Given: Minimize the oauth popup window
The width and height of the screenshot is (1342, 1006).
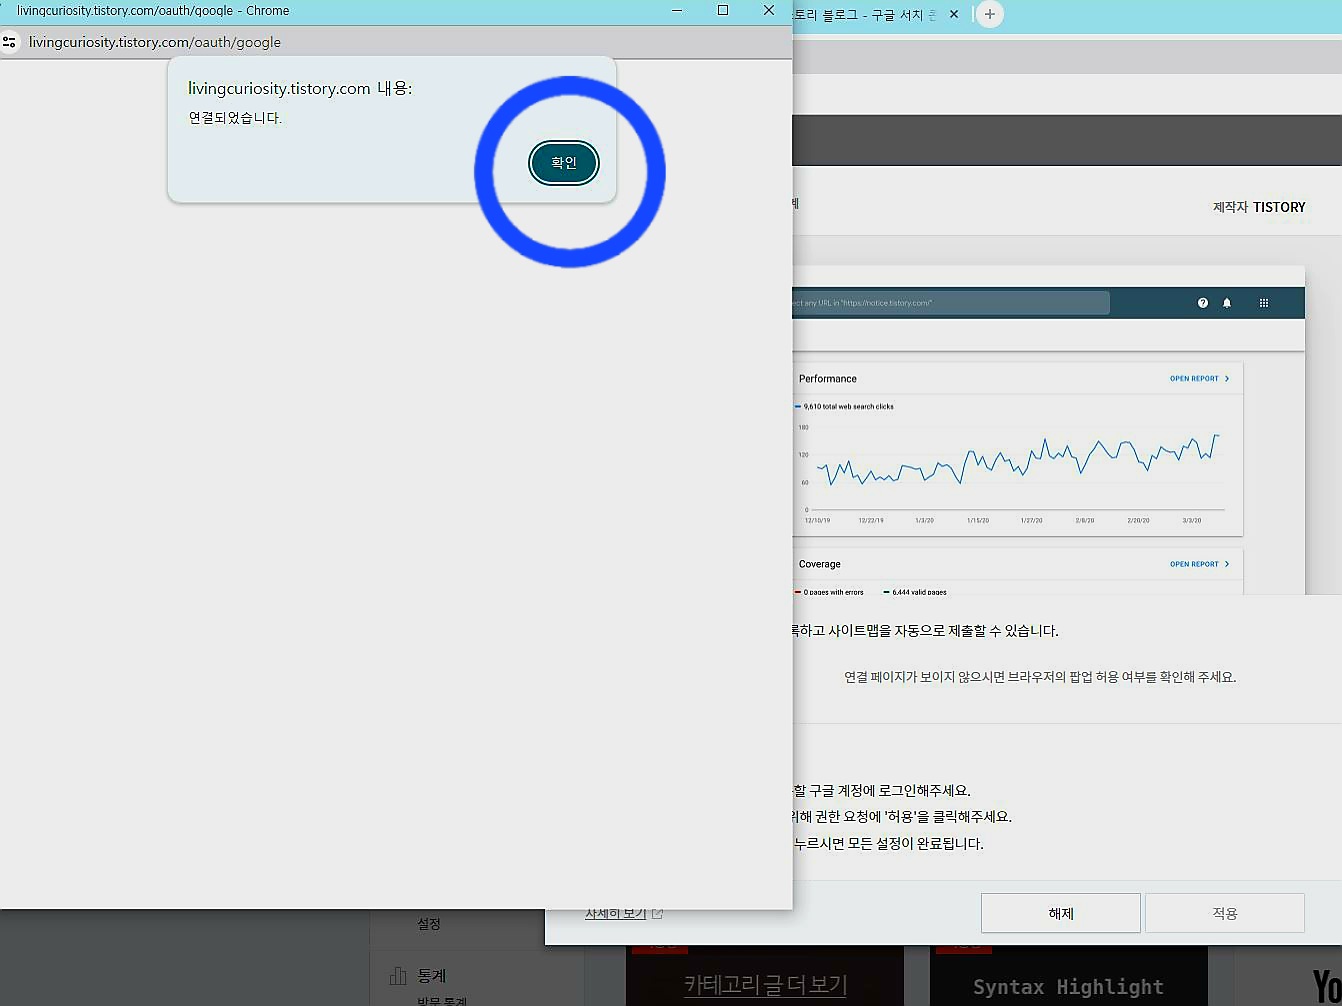Looking at the screenshot, I should [x=677, y=10].
